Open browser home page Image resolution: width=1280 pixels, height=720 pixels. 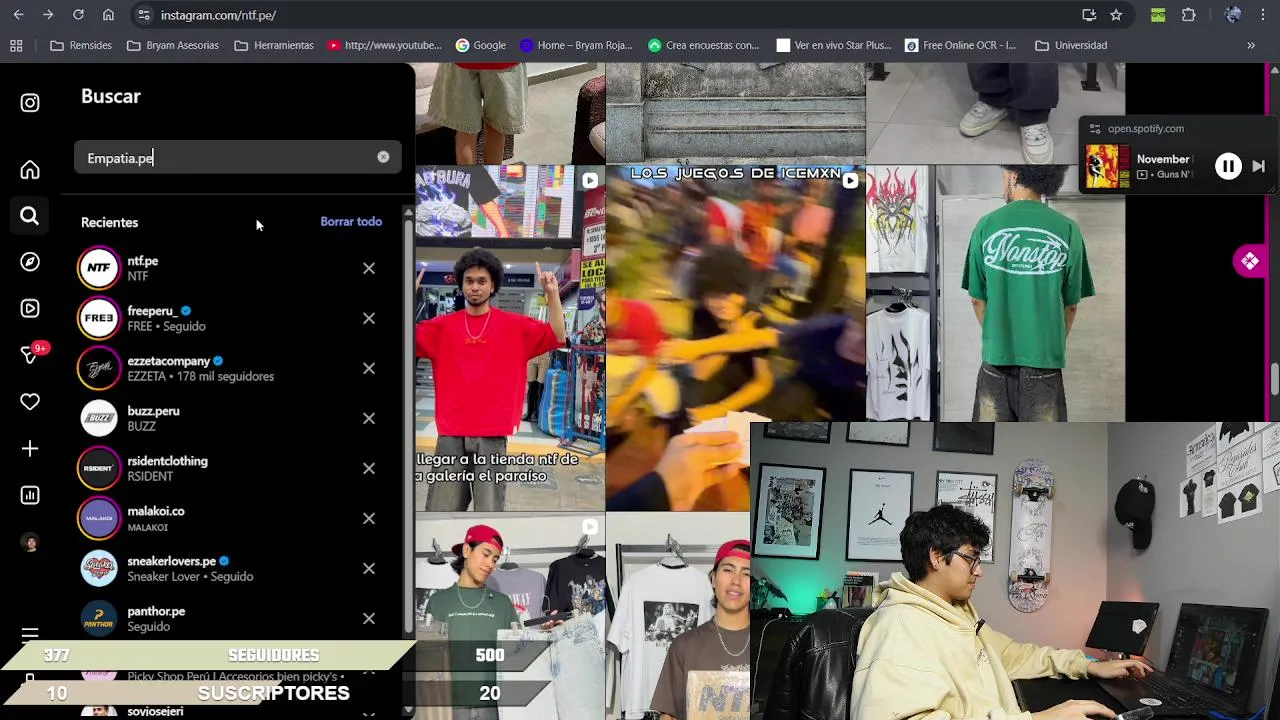pos(108,15)
